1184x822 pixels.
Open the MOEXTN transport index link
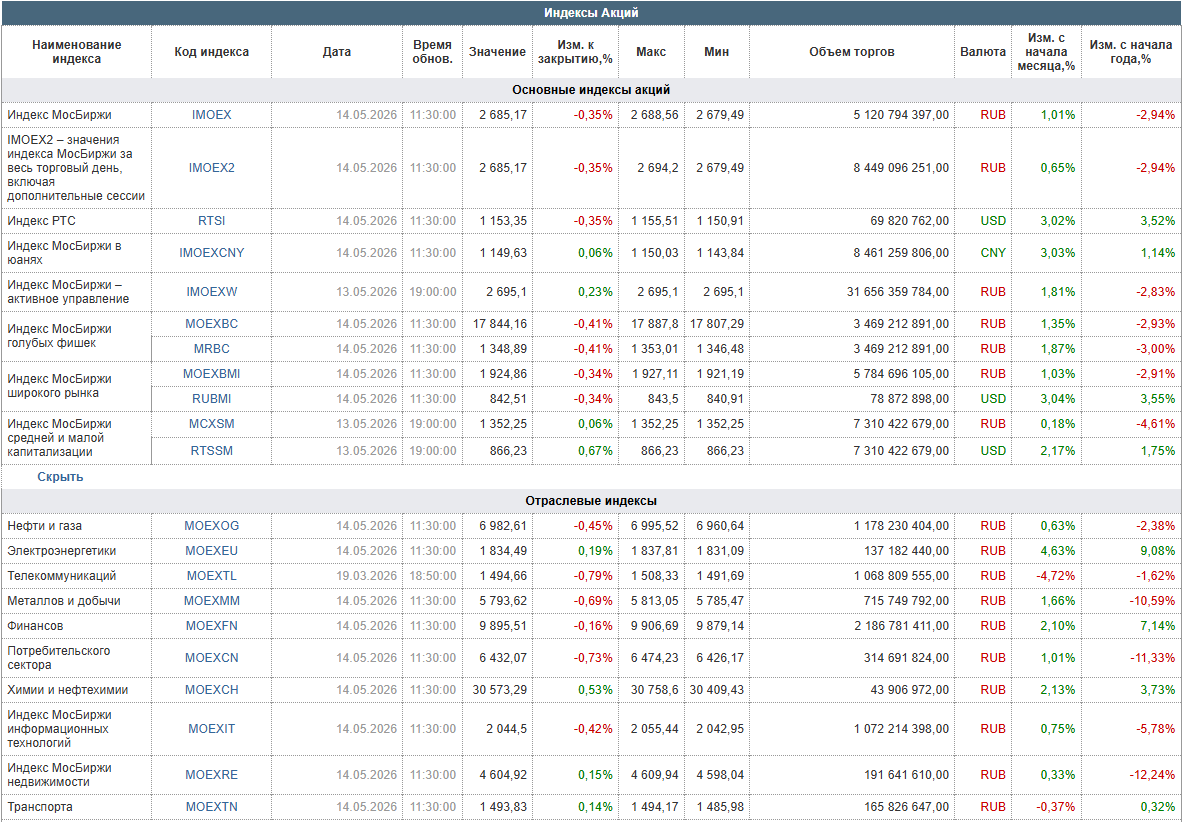tap(211, 807)
